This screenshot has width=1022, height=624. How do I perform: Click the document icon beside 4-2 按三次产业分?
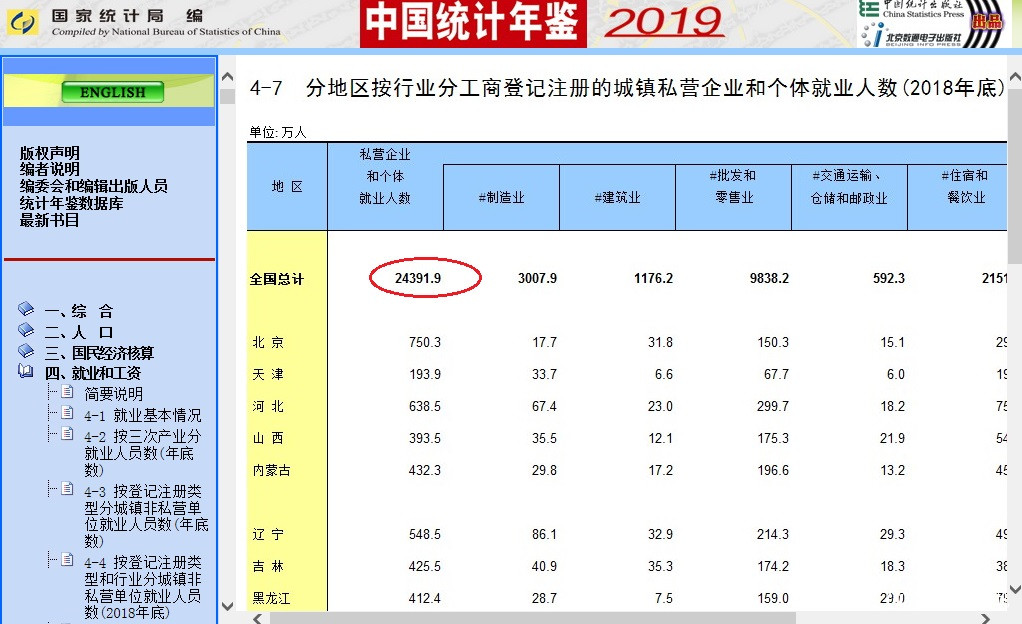pos(67,434)
